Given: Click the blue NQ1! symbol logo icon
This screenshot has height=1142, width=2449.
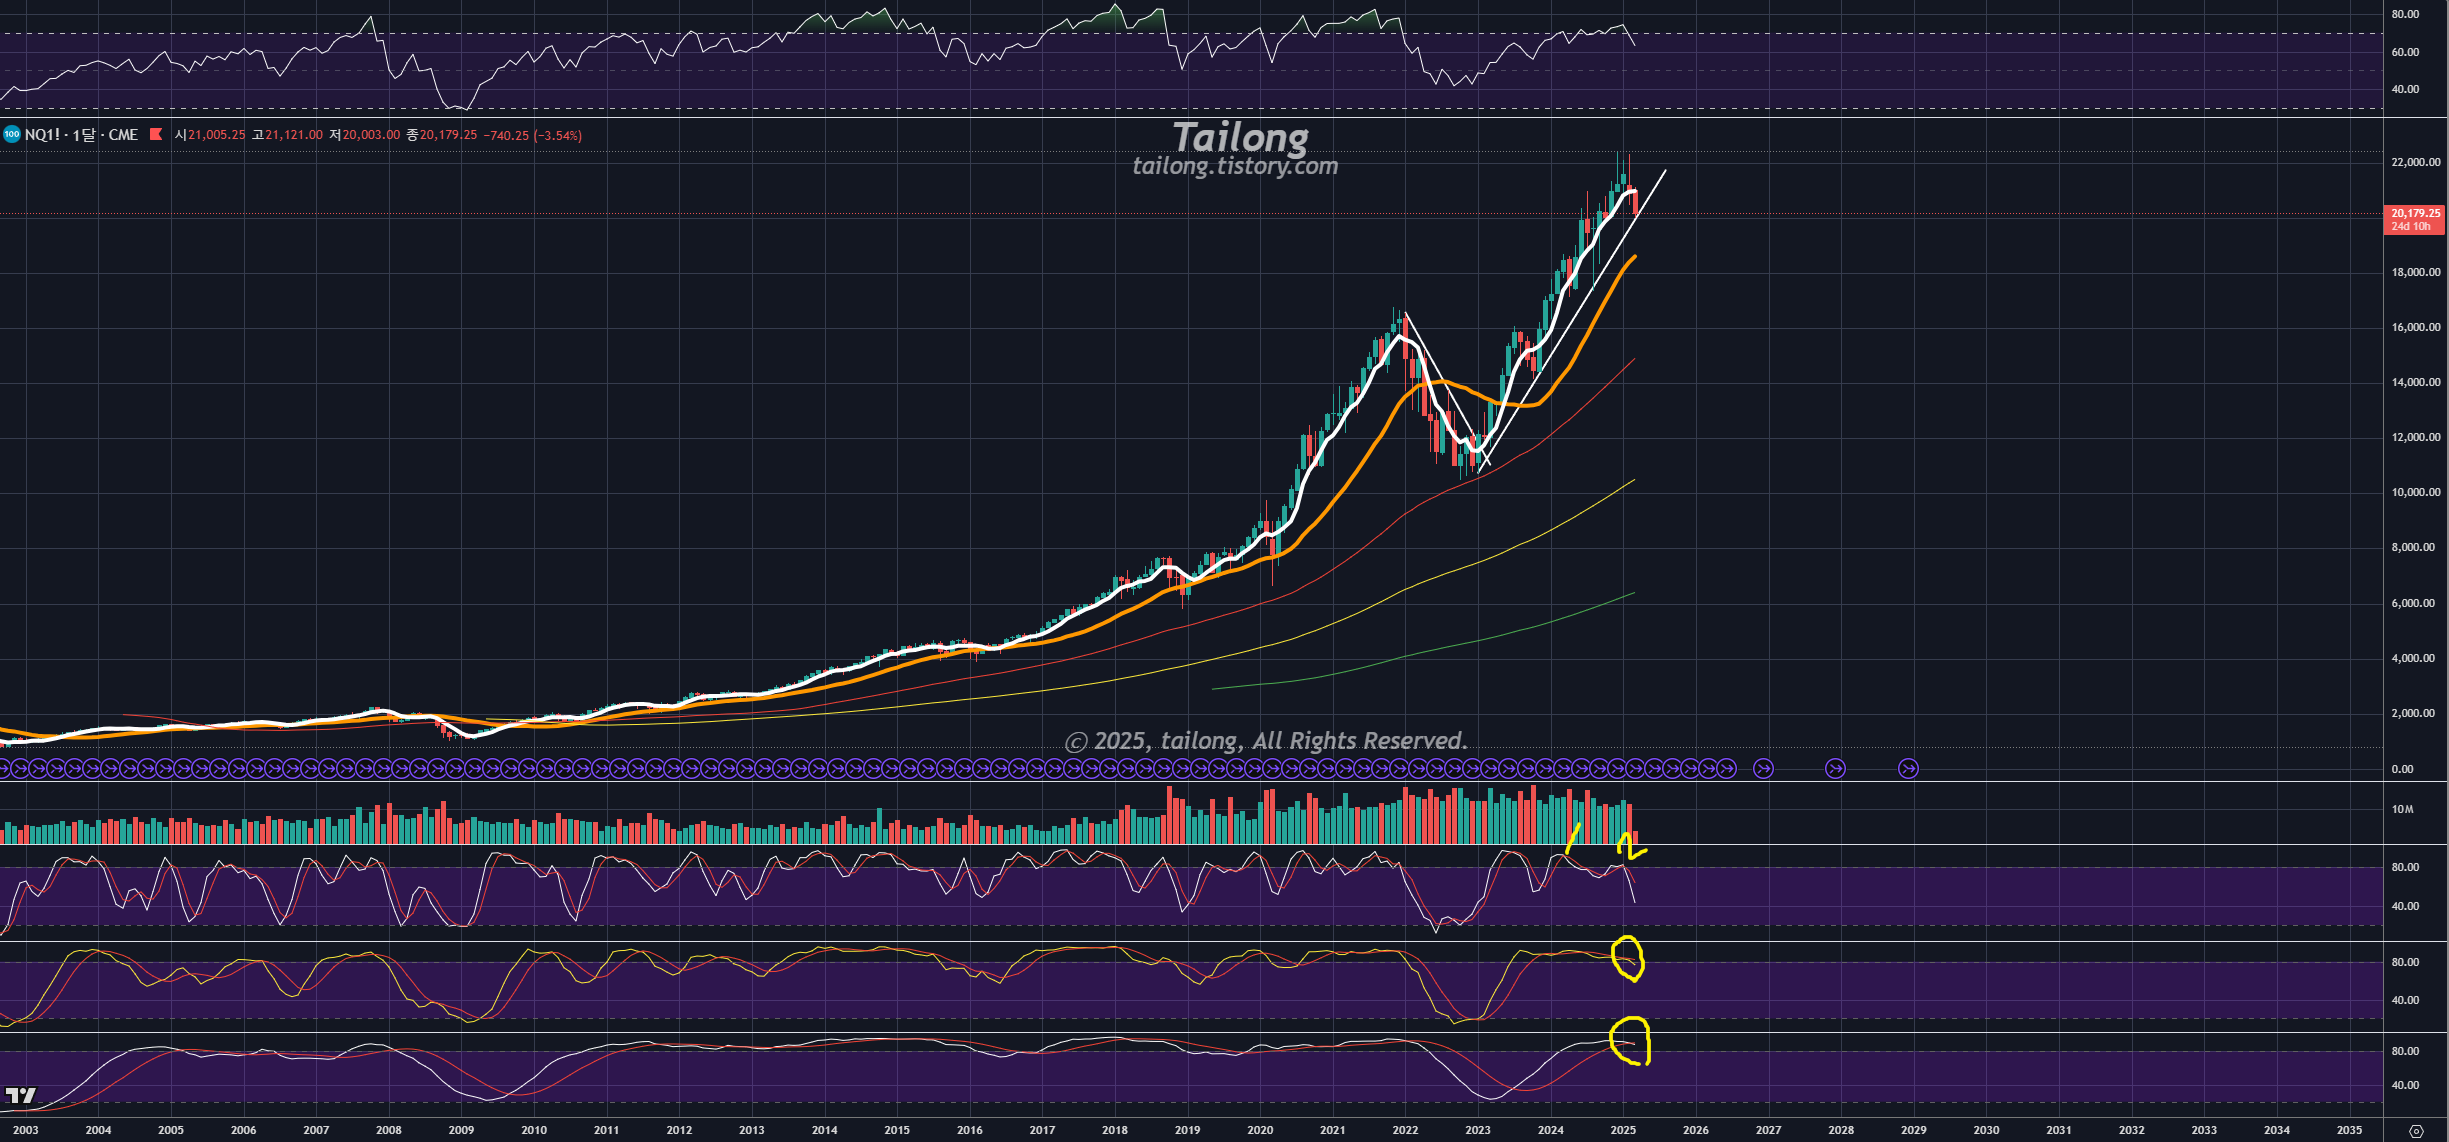Looking at the screenshot, I should (x=12, y=134).
